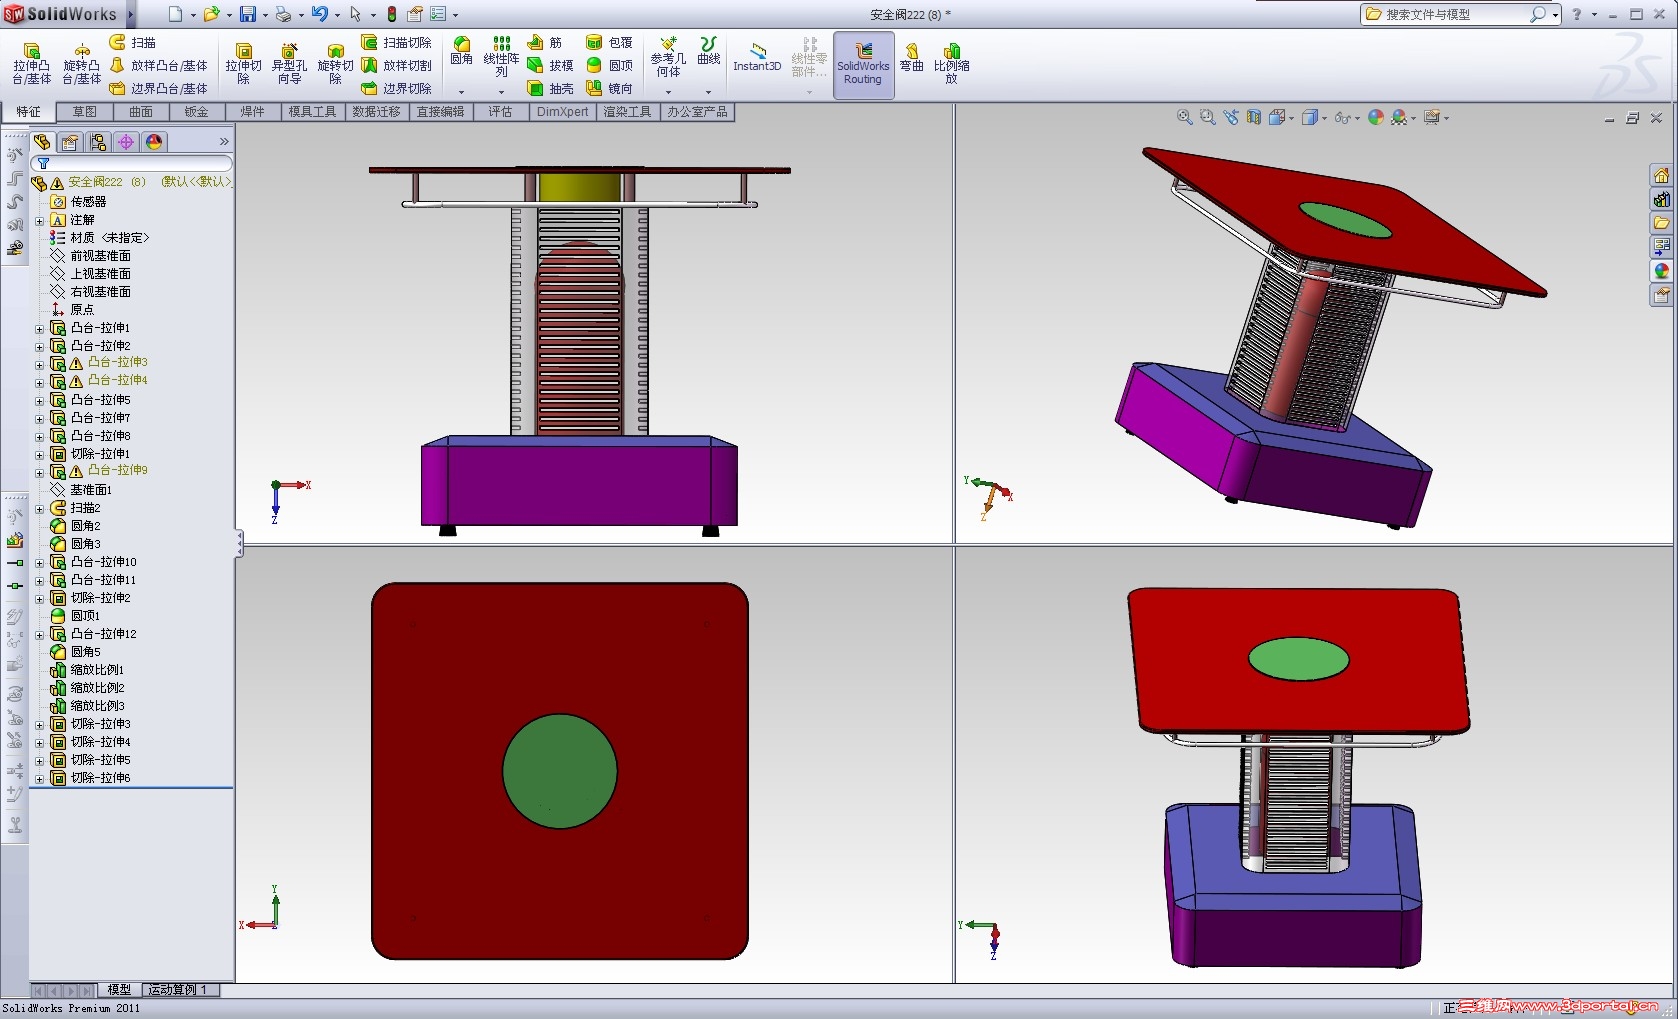Open the Design Library task pane icon

(1661, 199)
